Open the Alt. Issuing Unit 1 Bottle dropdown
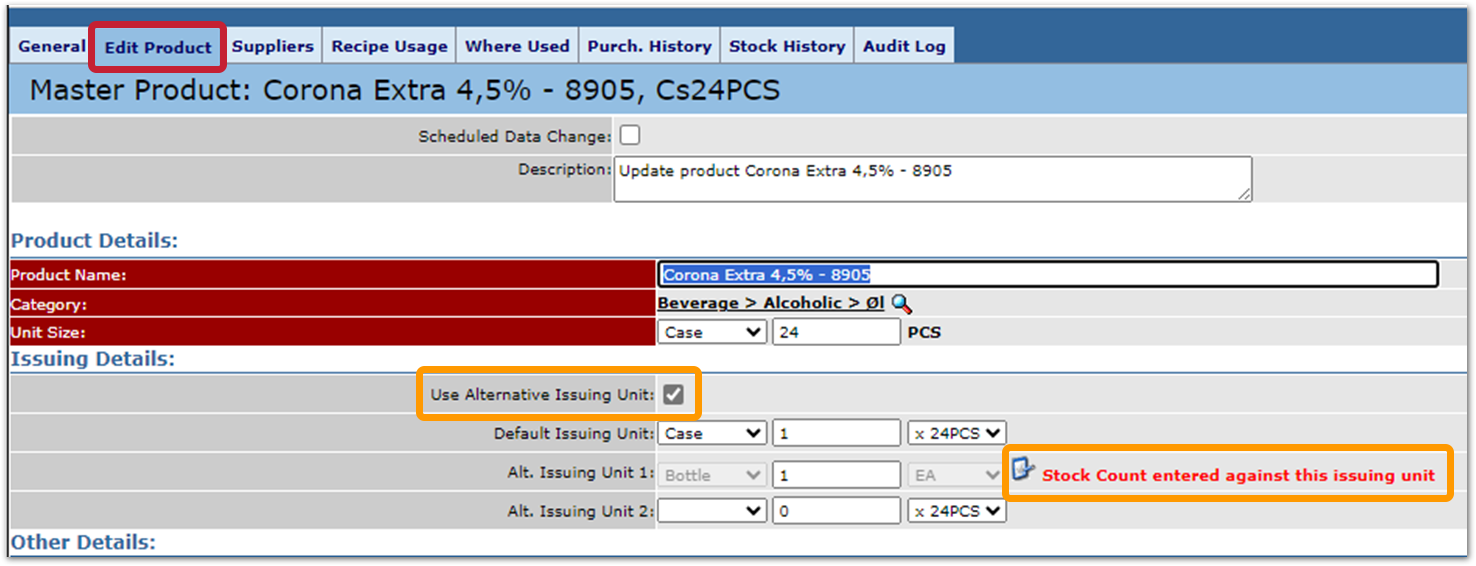The width and height of the screenshot is (1476, 566). point(712,475)
